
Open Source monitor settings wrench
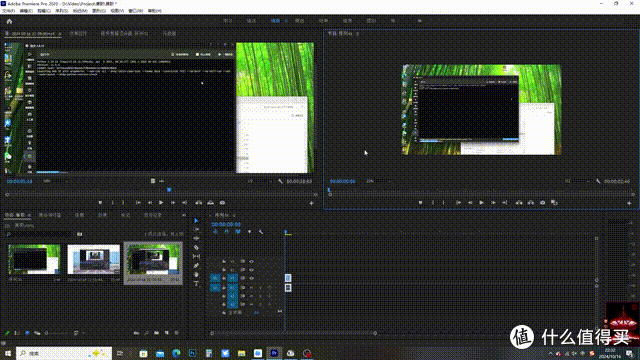point(280,181)
